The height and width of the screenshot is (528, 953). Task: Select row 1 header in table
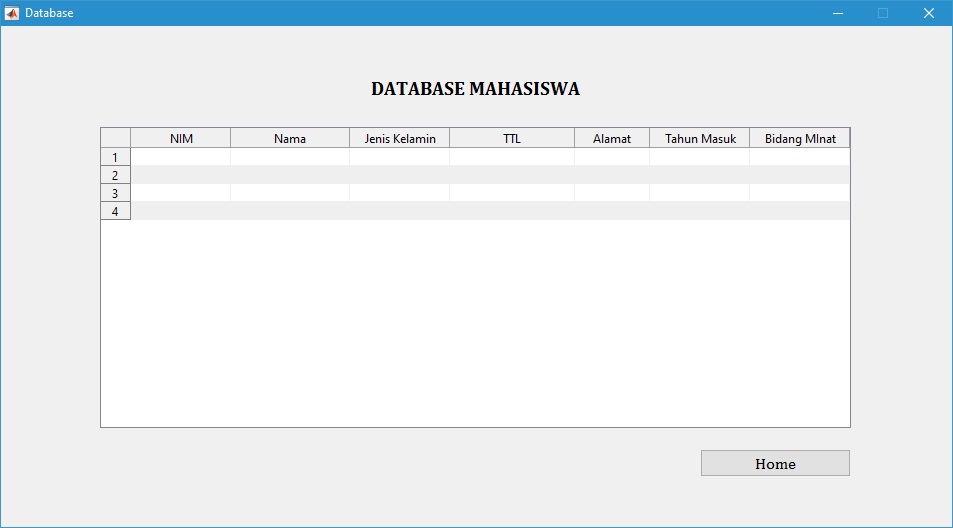pos(116,157)
